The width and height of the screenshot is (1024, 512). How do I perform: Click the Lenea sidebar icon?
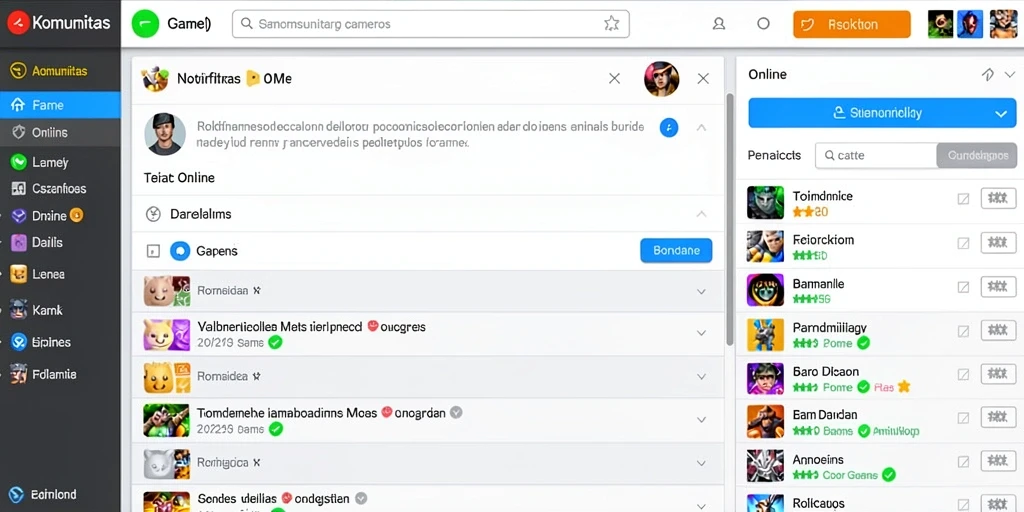coord(19,274)
